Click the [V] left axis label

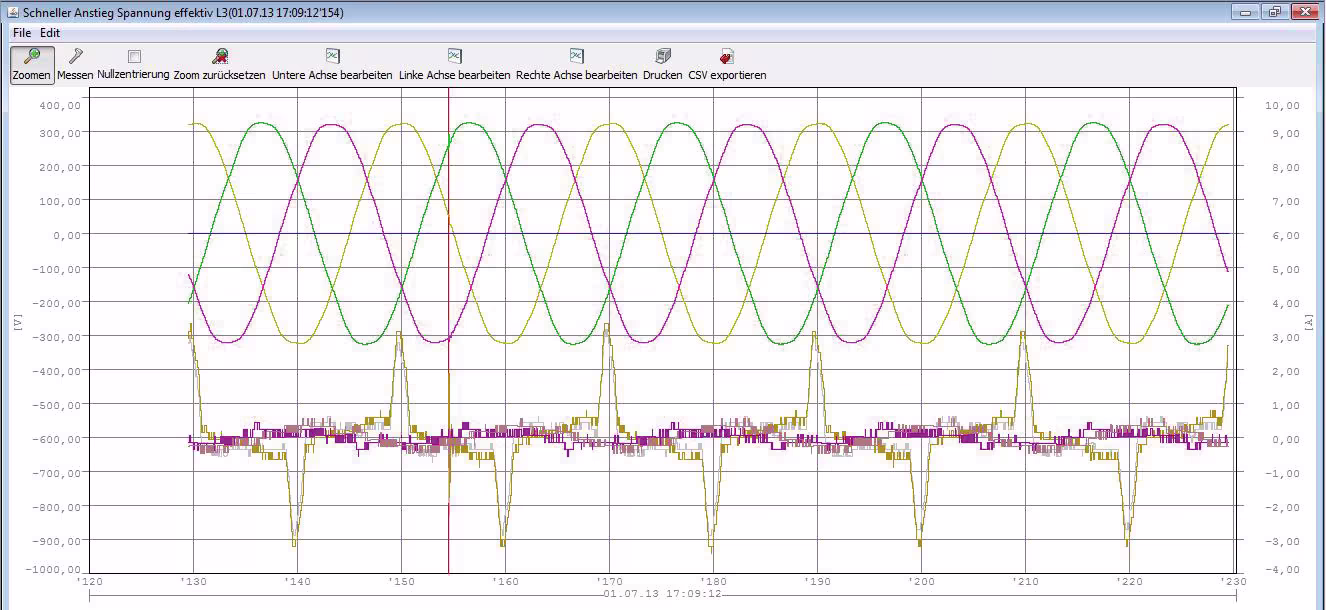[19, 321]
